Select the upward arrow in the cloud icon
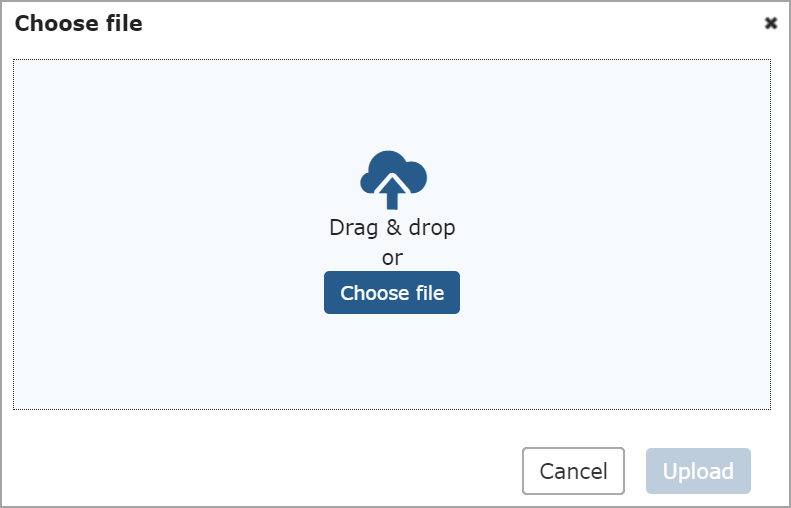This screenshot has height=508, width=791. coord(393,190)
